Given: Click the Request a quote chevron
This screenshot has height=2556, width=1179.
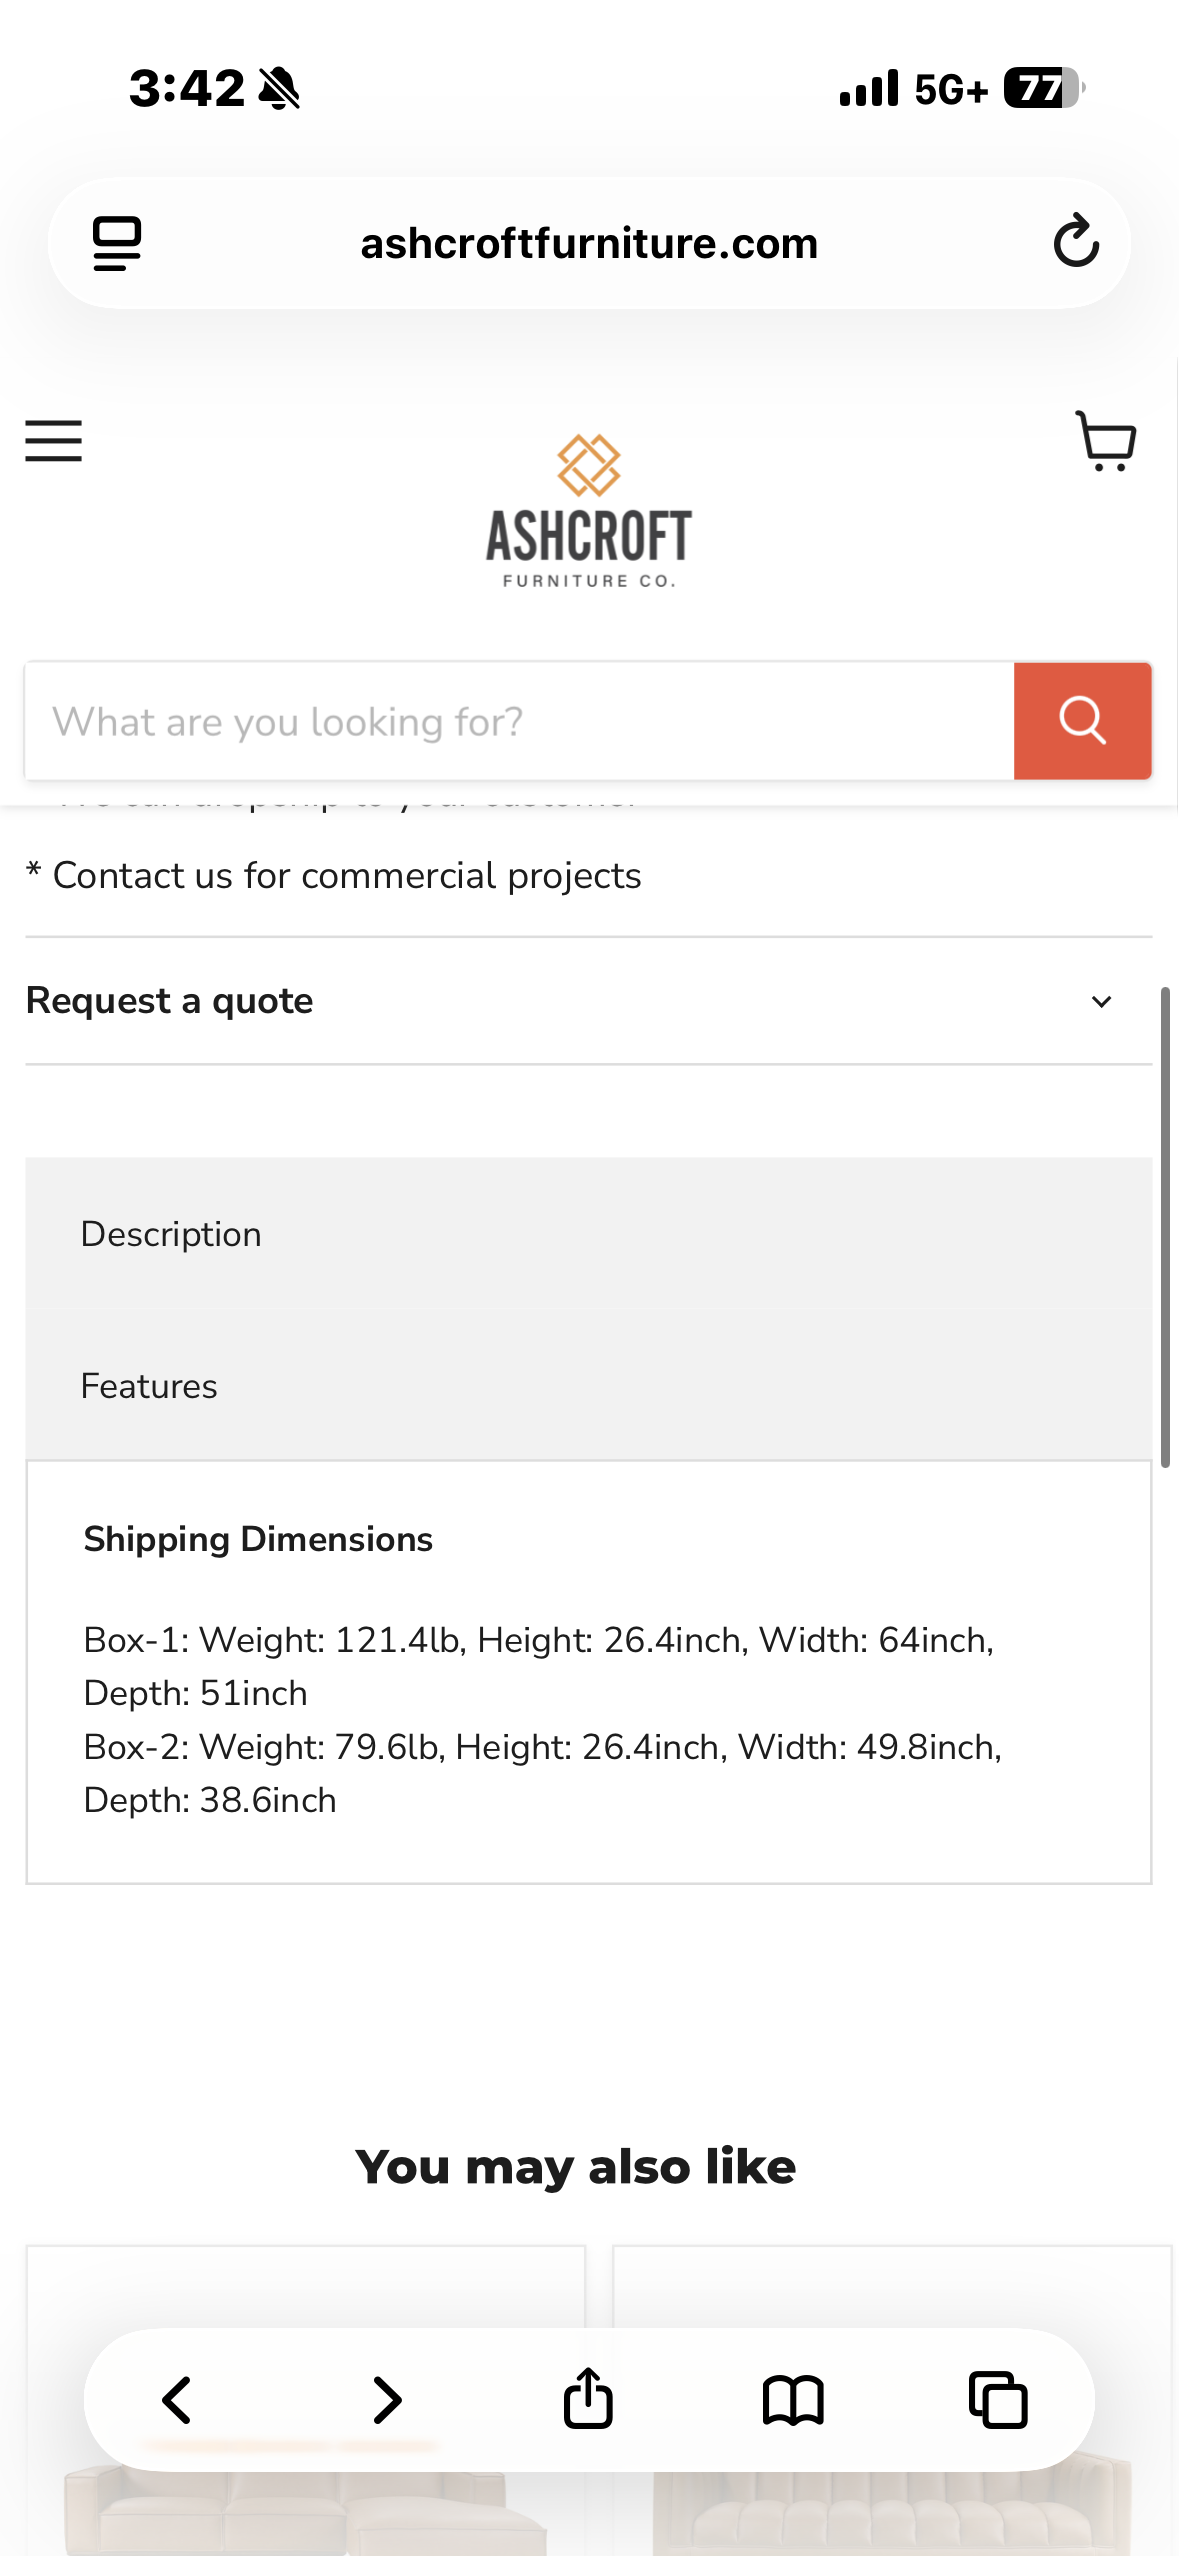Looking at the screenshot, I should point(1101,1002).
